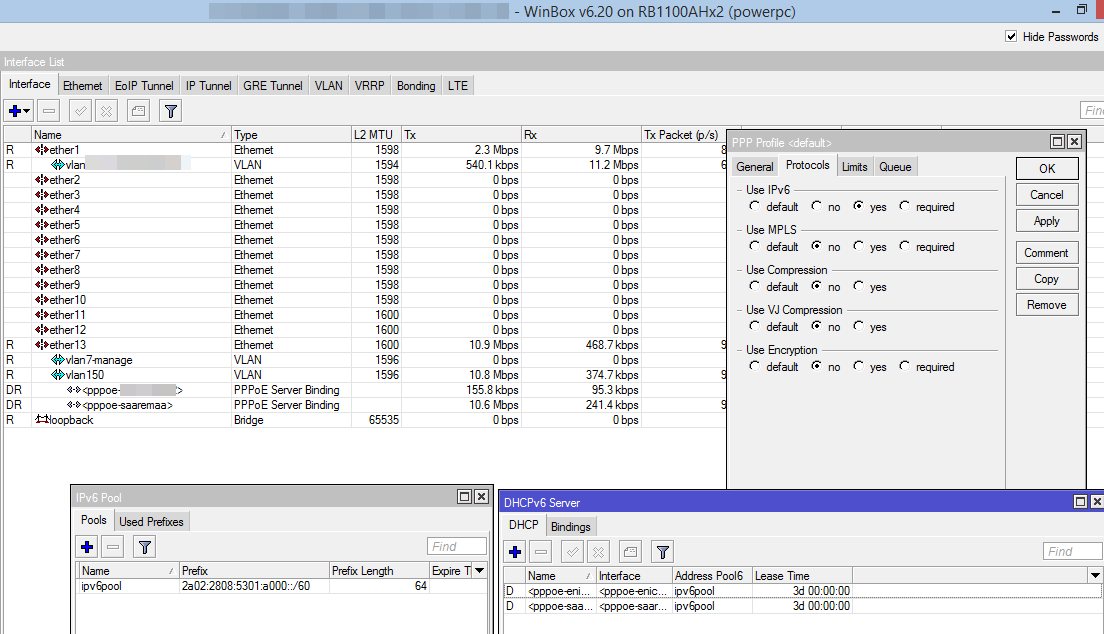Click the ether1 interface icon
This screenshot has width=1104, height=634.
pyautogui.click(x=42, y=150)
